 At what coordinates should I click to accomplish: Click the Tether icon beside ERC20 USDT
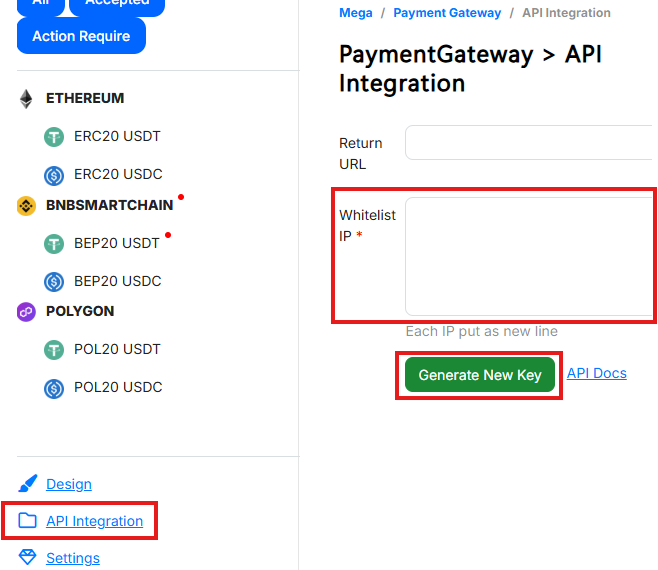(54, 137)
